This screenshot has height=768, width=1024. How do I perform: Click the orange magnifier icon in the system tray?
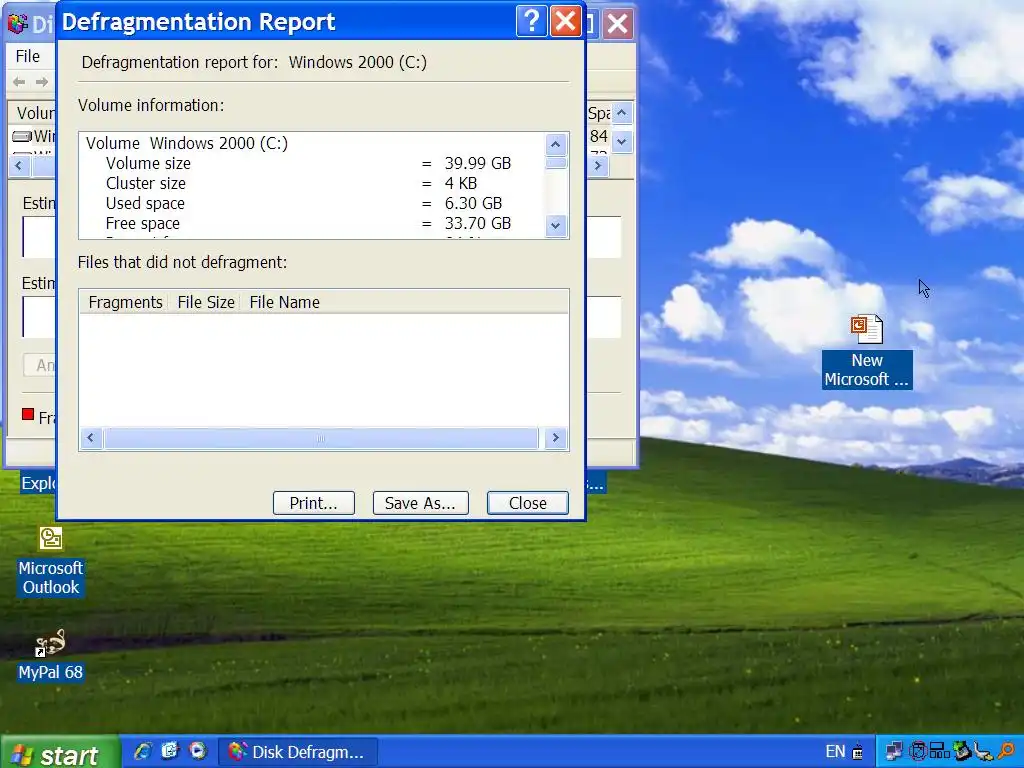coord(1006,752)
